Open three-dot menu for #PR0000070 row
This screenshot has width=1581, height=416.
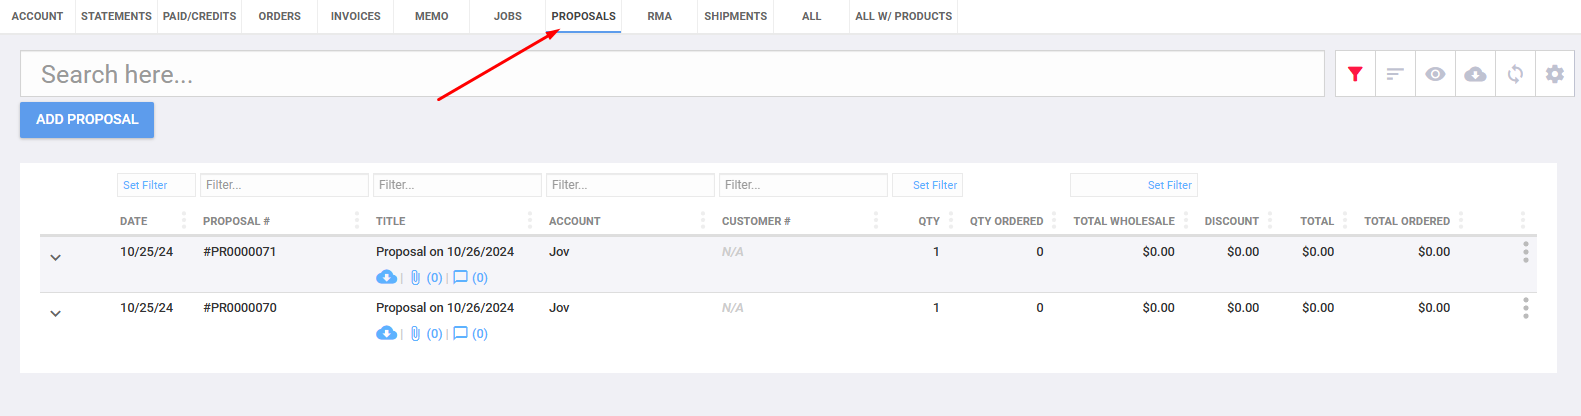tap(1526, 308)
